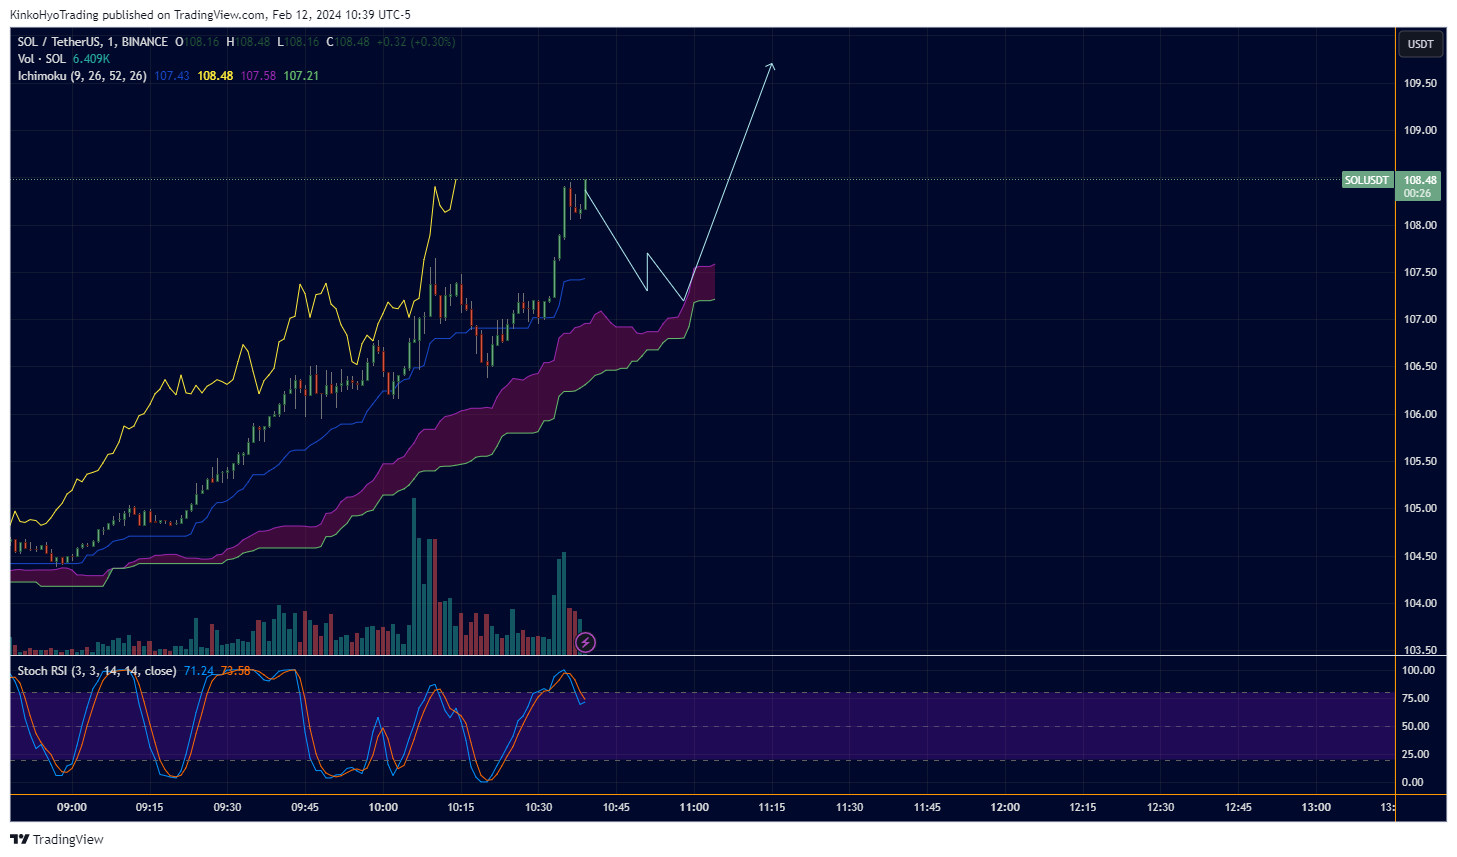This screenshot has width=1457, height=857.
Task: Click the TradingView logo at bottom
Action: 57,839
